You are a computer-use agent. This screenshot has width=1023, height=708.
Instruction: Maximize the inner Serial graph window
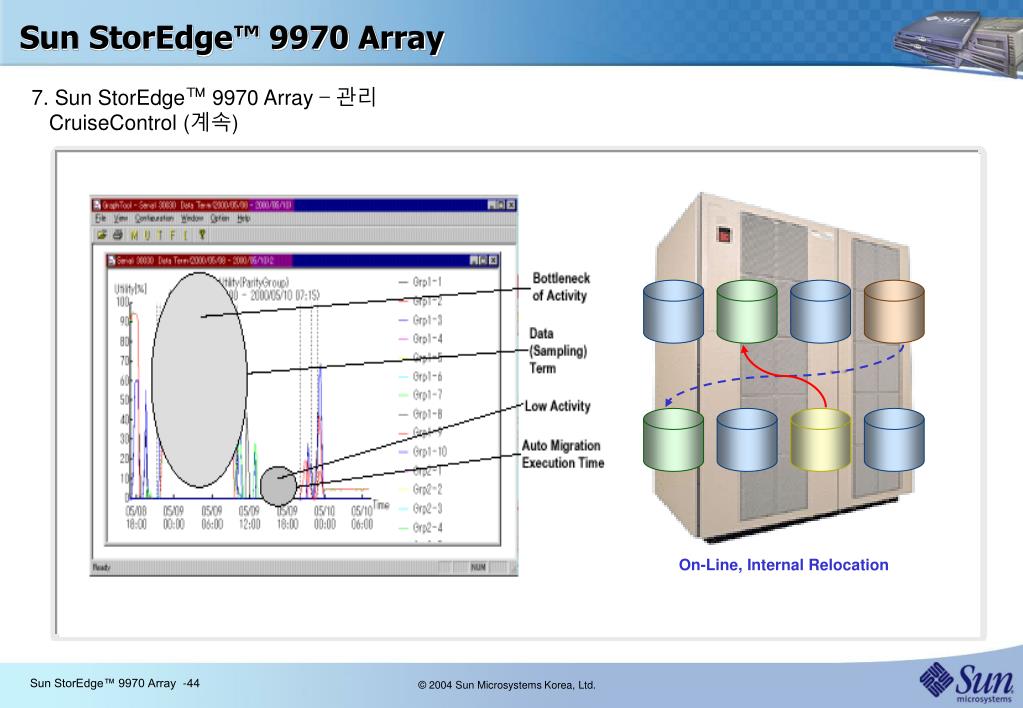(484, 260)
